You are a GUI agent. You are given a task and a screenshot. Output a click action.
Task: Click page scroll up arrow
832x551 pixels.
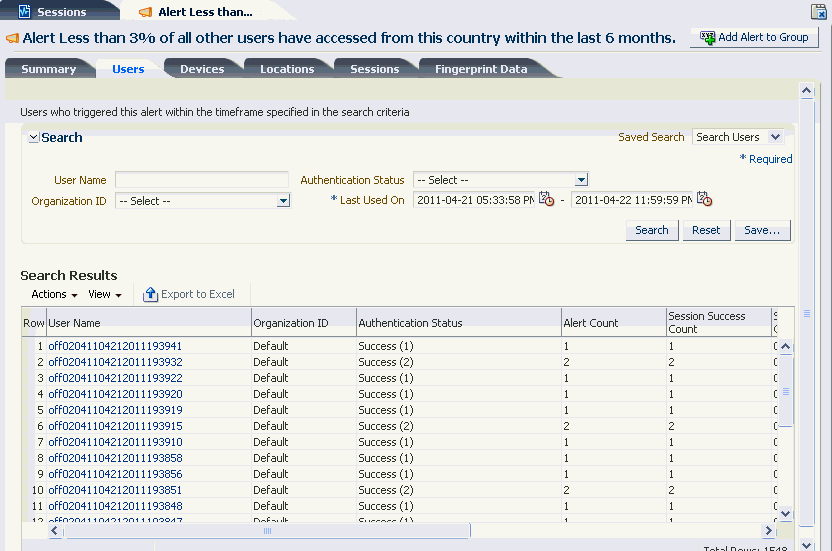pyautogui.click(x=807, y=91)
